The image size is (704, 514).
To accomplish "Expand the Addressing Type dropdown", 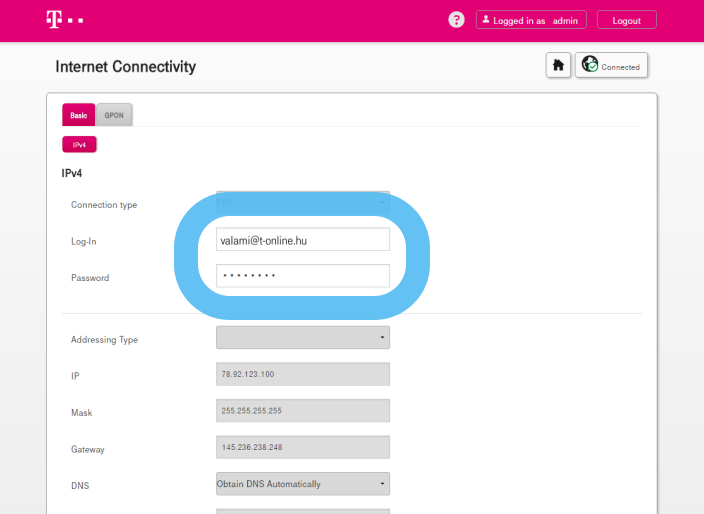I will (302, 338).
